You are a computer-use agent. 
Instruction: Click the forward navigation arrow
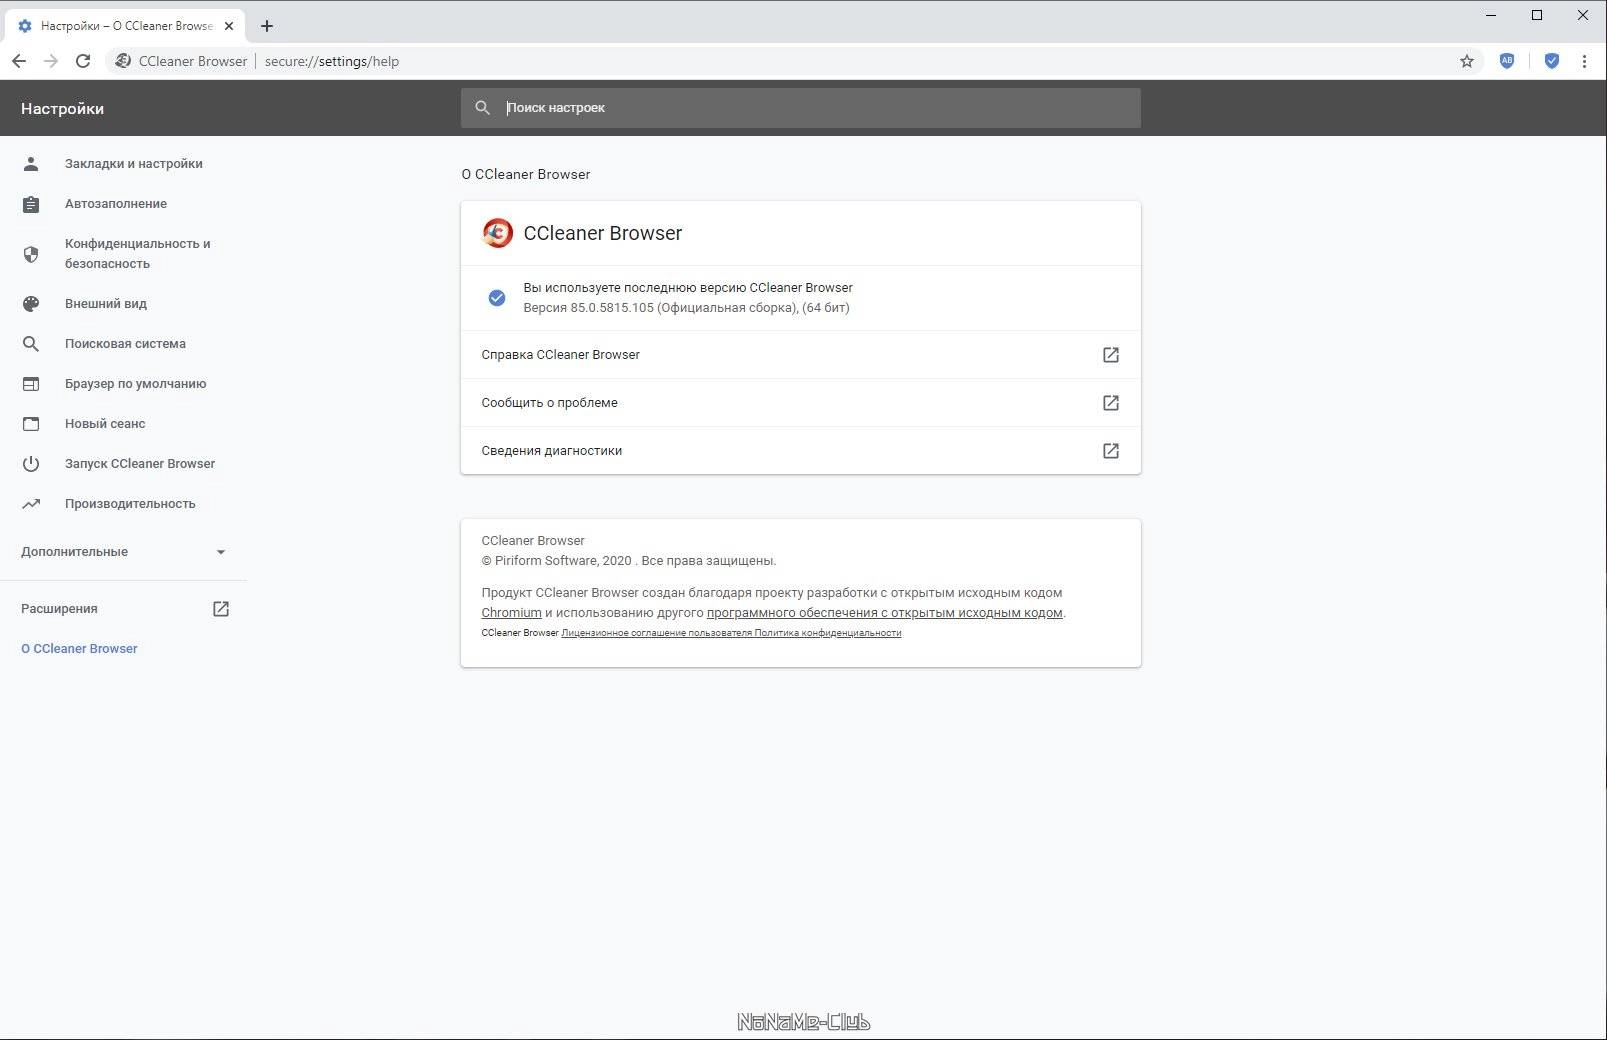coord(51,61)
